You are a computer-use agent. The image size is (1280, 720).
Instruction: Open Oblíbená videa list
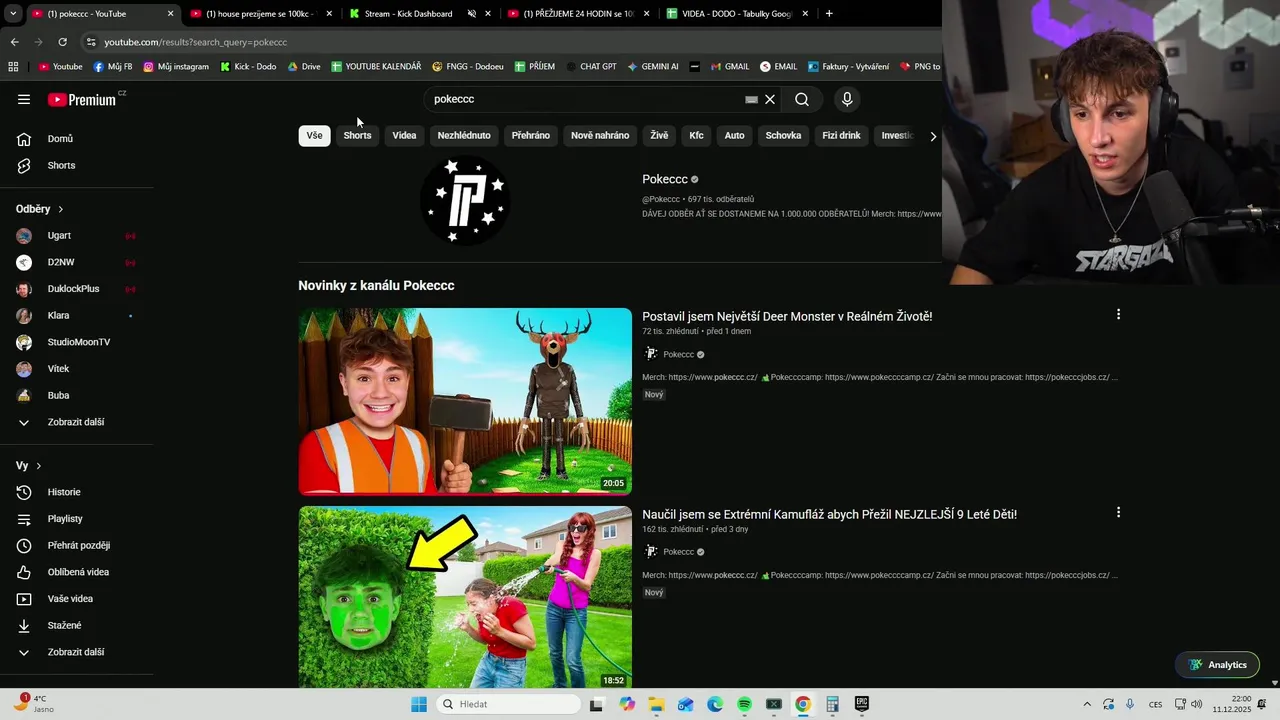[x=76, y=572]
